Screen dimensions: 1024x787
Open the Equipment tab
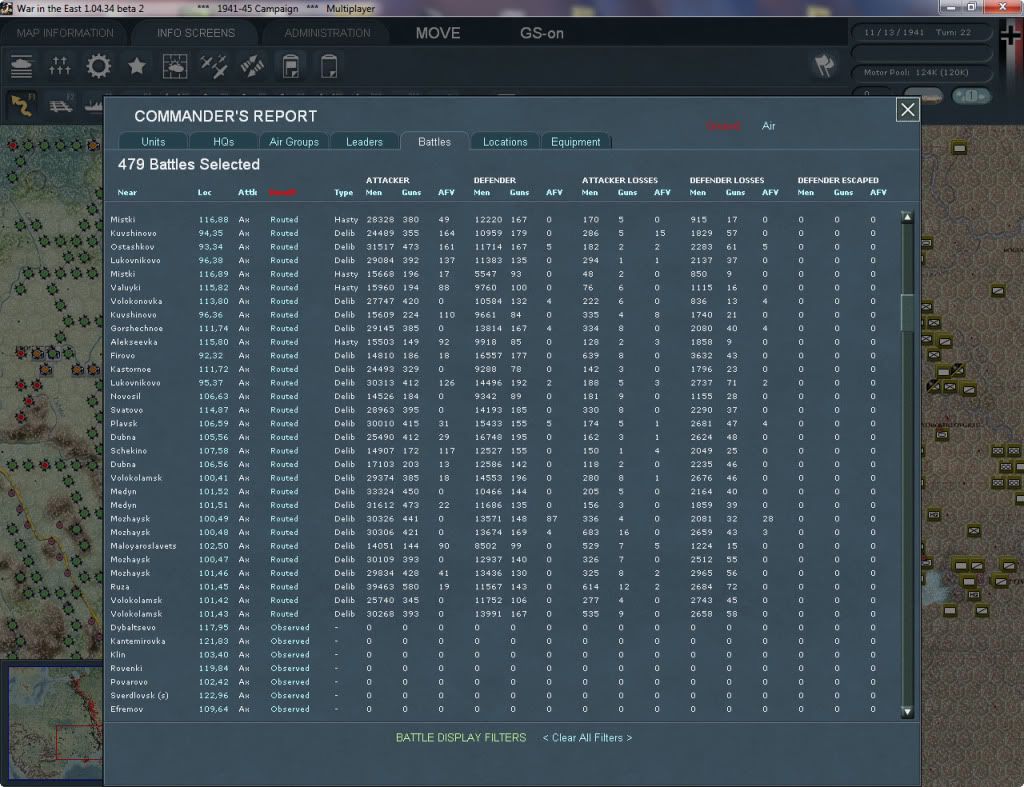click(575, 142)
